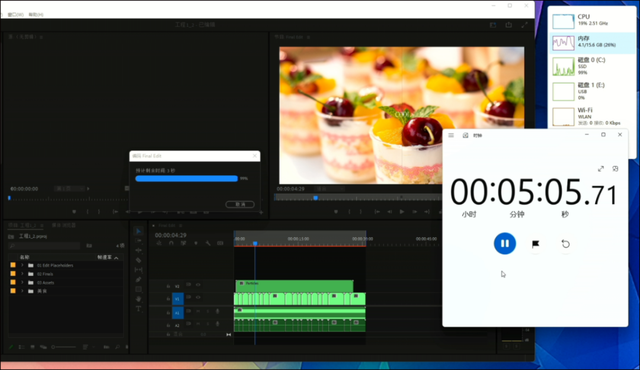Click the timeline captions track icon
Screen dimensions: 640x370
click(220, 243)
